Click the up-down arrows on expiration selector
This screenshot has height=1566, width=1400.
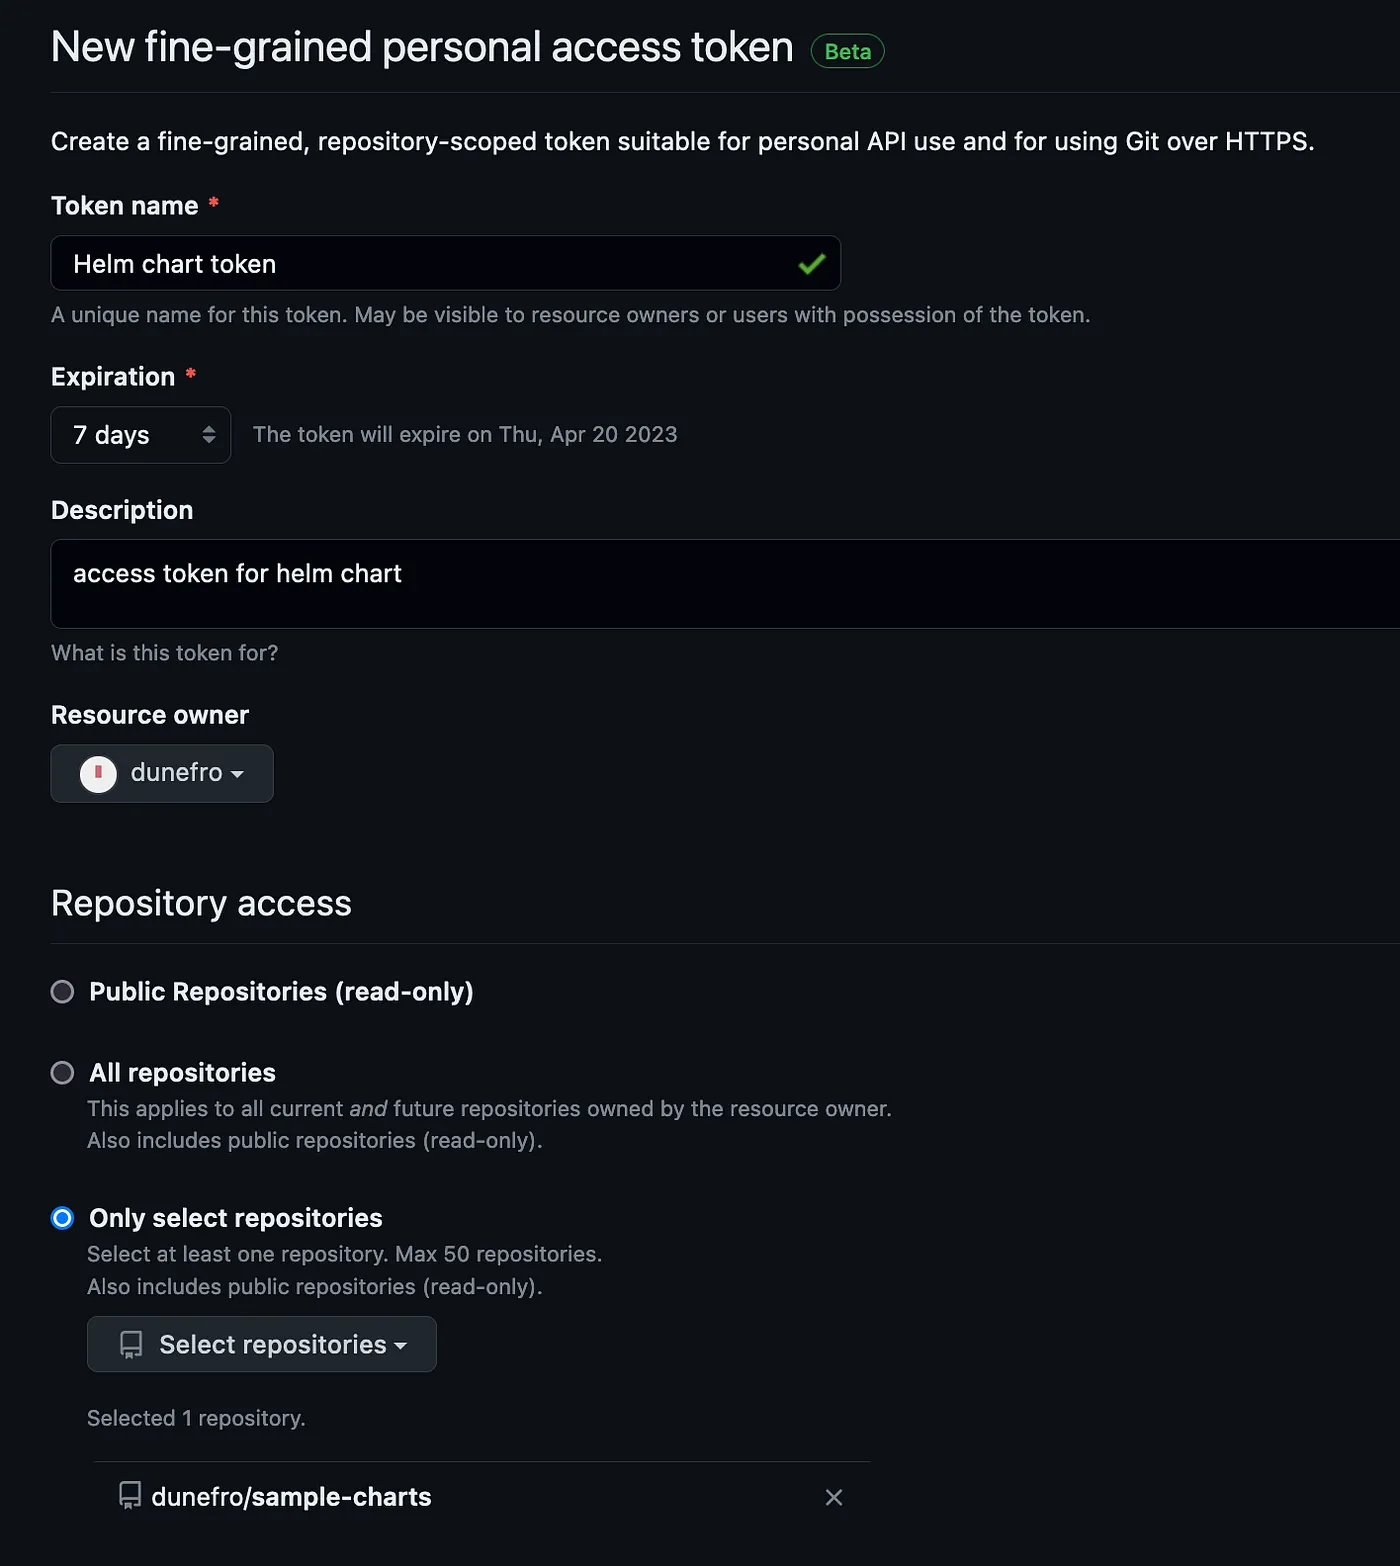pos(208,434)
